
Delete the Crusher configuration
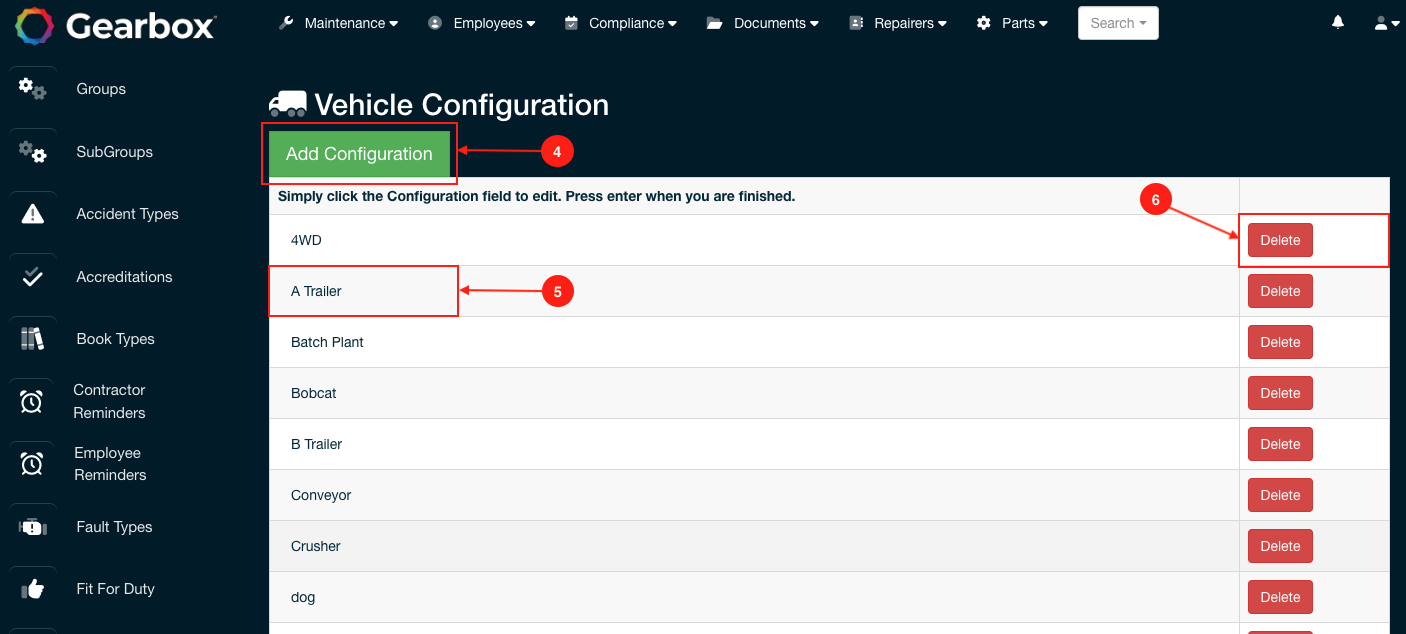click(x=1280, y=546)
